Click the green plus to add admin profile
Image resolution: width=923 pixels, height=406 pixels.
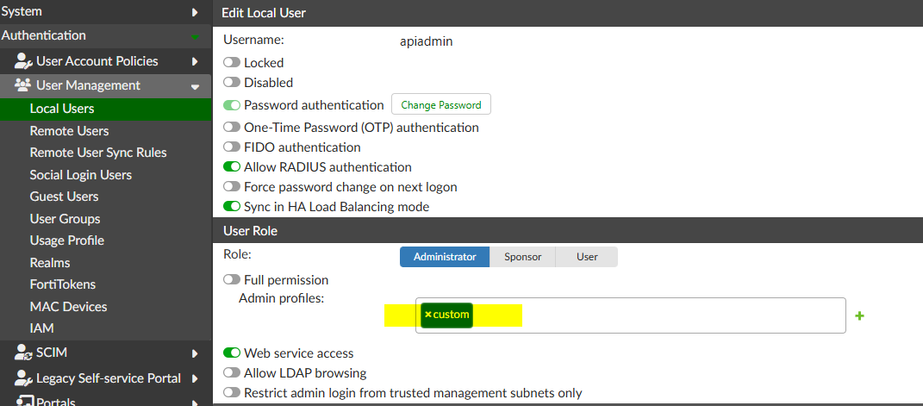point(859,316)
